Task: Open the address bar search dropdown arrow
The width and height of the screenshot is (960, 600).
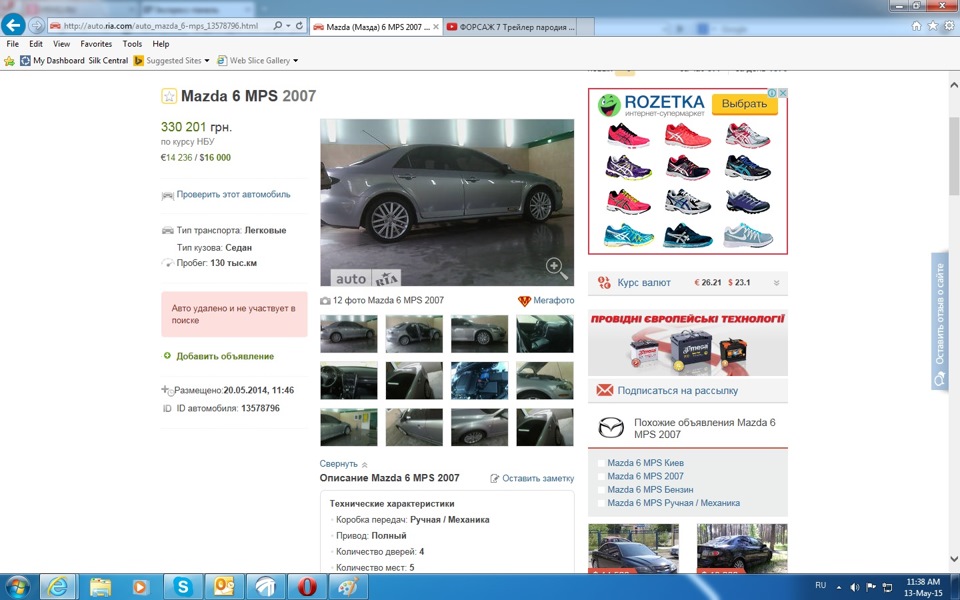Action: pyautogui.click(x=288, y=26)
